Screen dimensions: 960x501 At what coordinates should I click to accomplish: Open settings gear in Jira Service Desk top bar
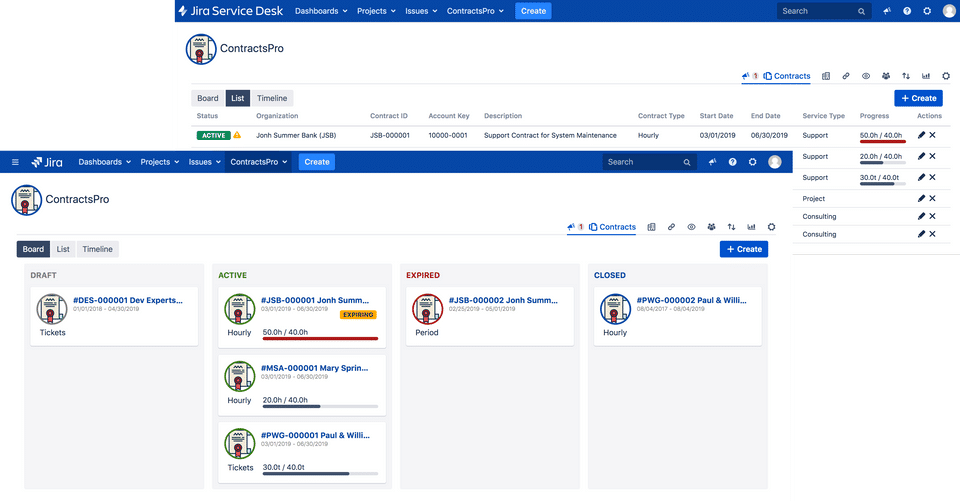click(x=927, y=11)
